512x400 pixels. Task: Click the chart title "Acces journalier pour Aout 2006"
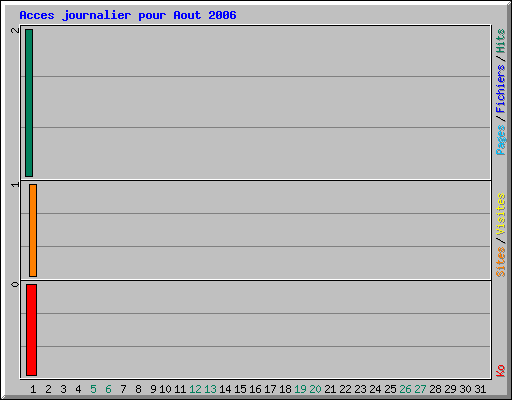click(x=128, y=15)
